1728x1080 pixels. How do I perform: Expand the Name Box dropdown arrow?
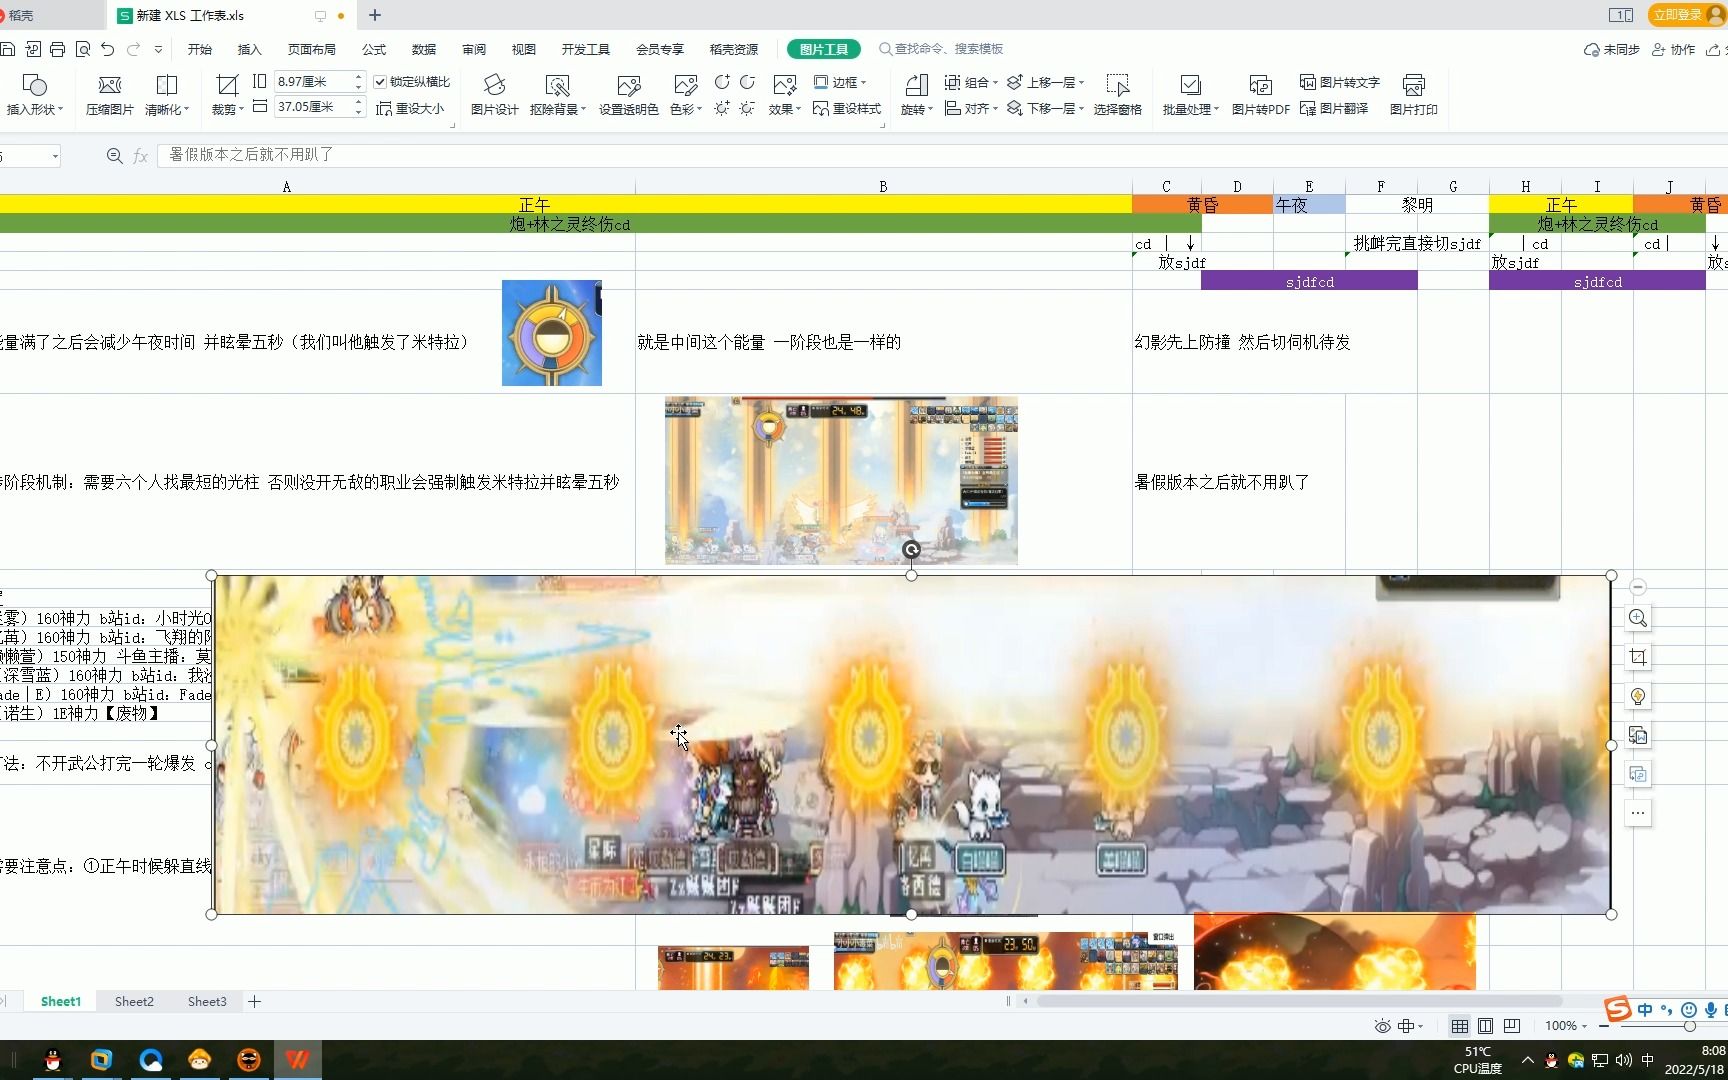coord(55,156)
